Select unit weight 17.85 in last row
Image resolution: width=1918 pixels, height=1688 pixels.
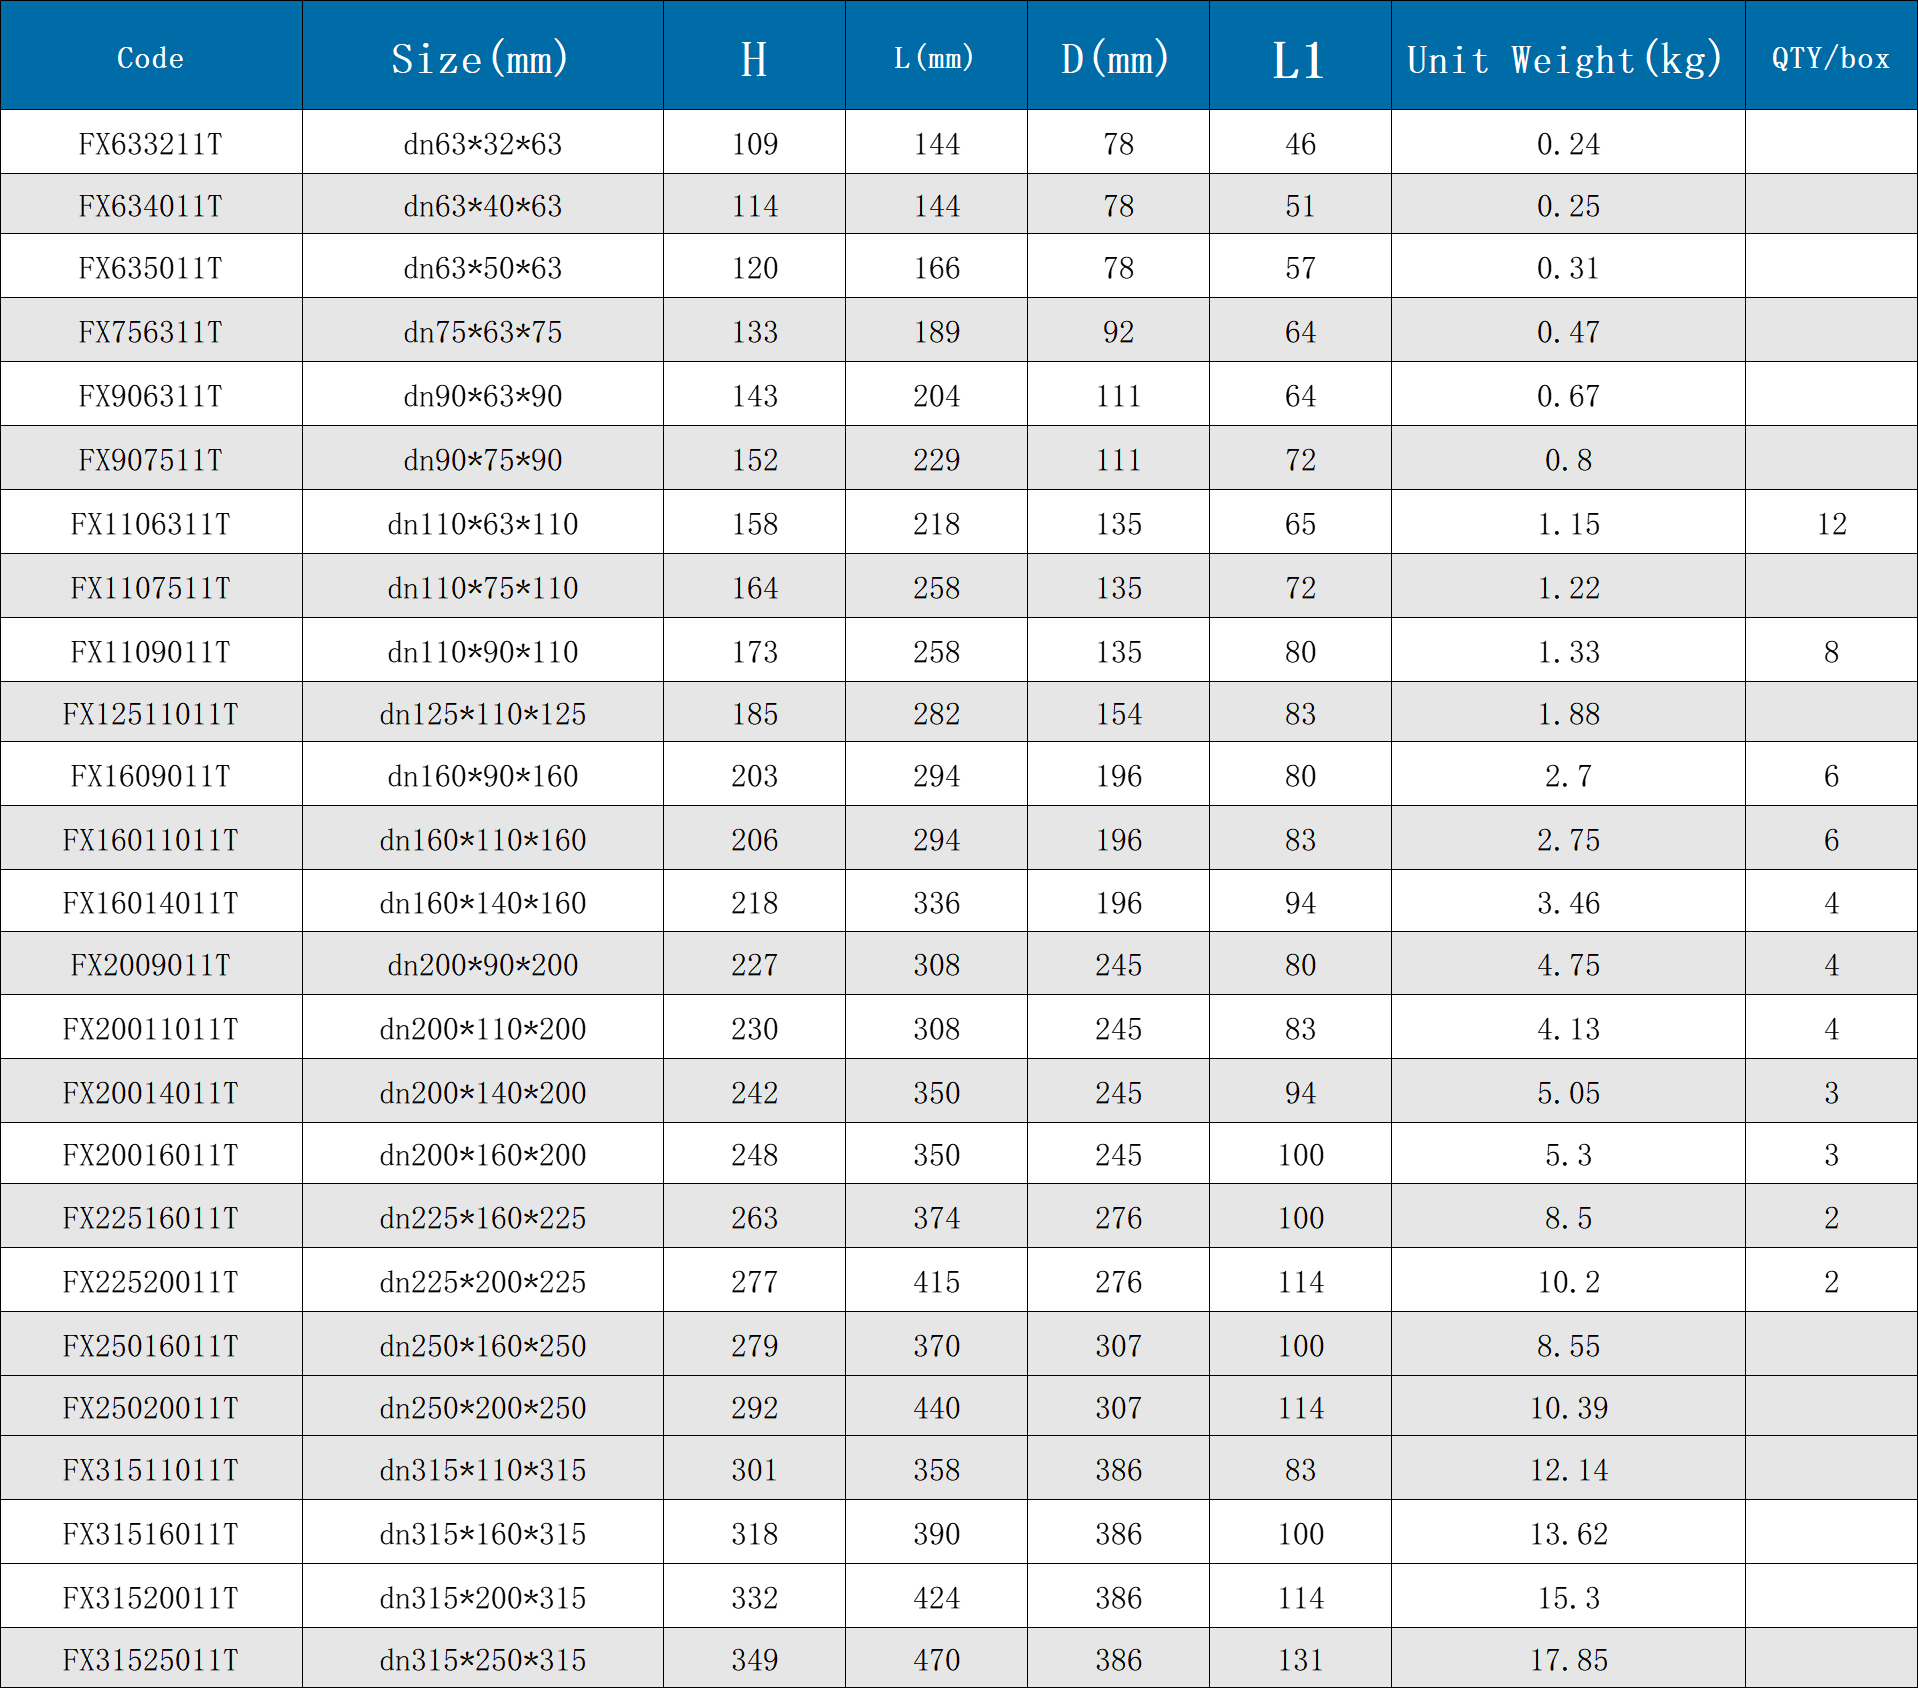1567,1660
